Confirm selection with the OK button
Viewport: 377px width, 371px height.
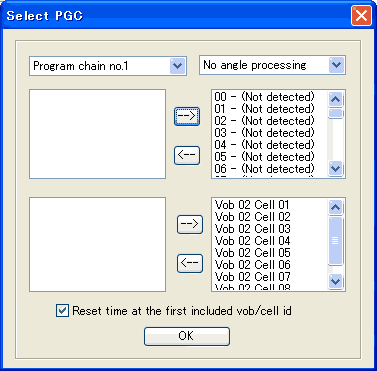(x=187, y=336)
